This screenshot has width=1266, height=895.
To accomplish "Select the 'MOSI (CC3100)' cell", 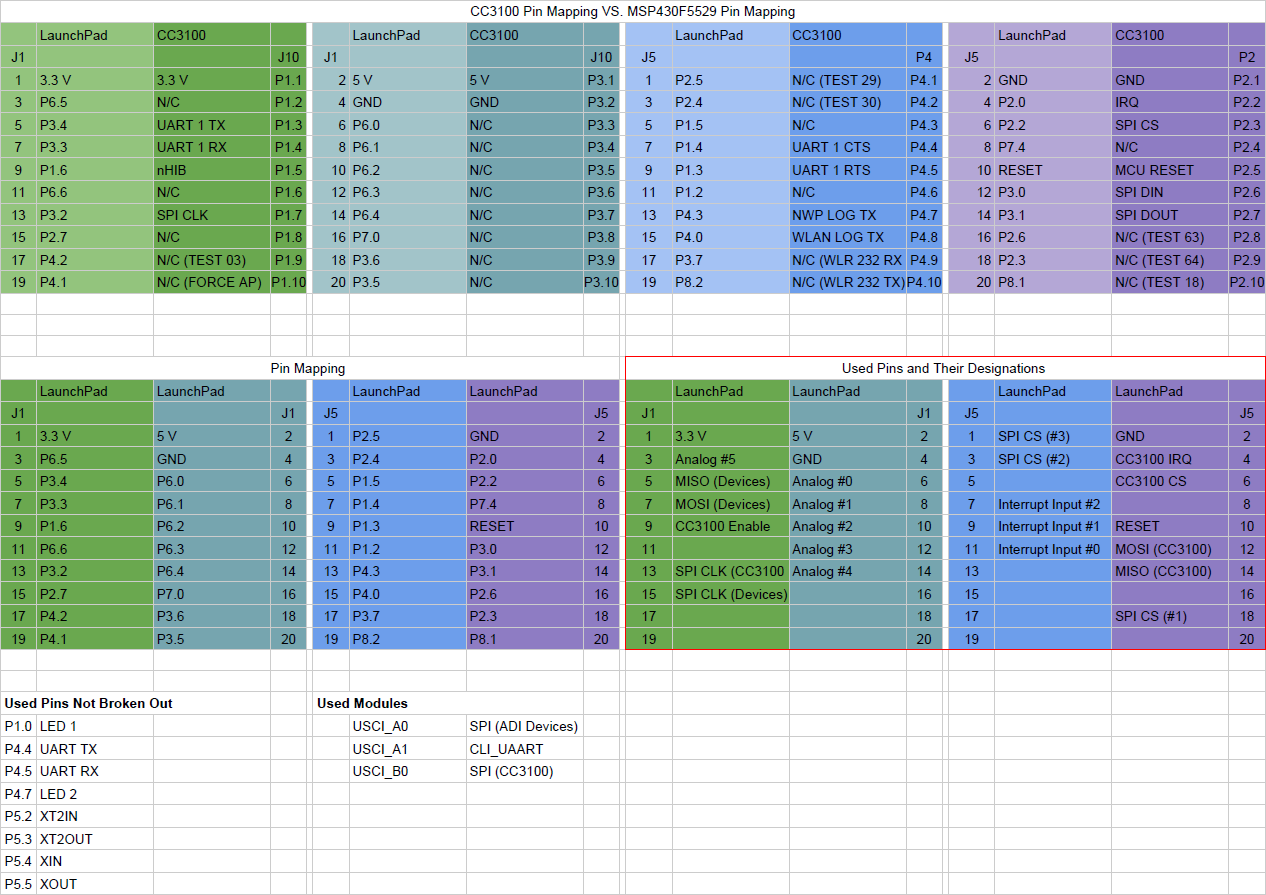I will (x=1170, y=549).
